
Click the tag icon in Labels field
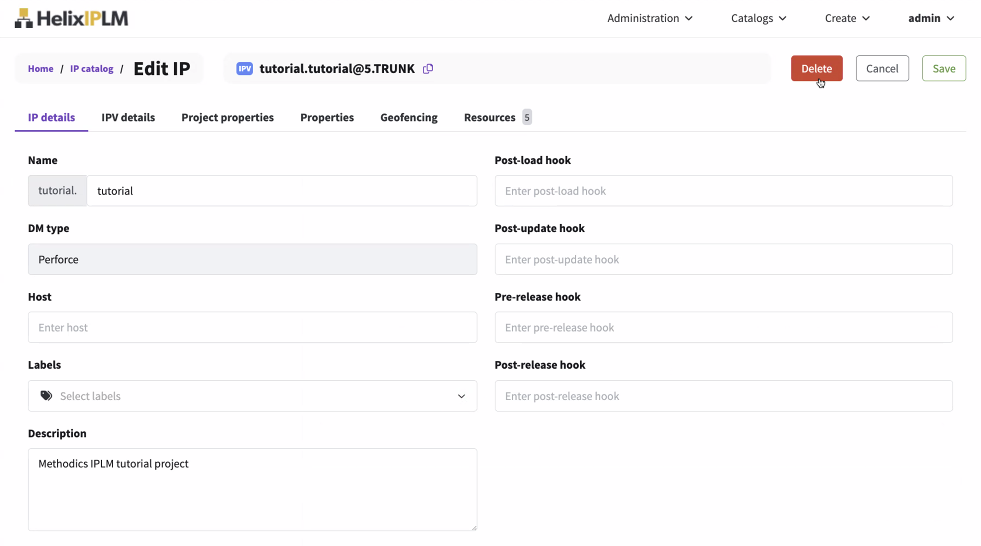click(x=46, y=396)
